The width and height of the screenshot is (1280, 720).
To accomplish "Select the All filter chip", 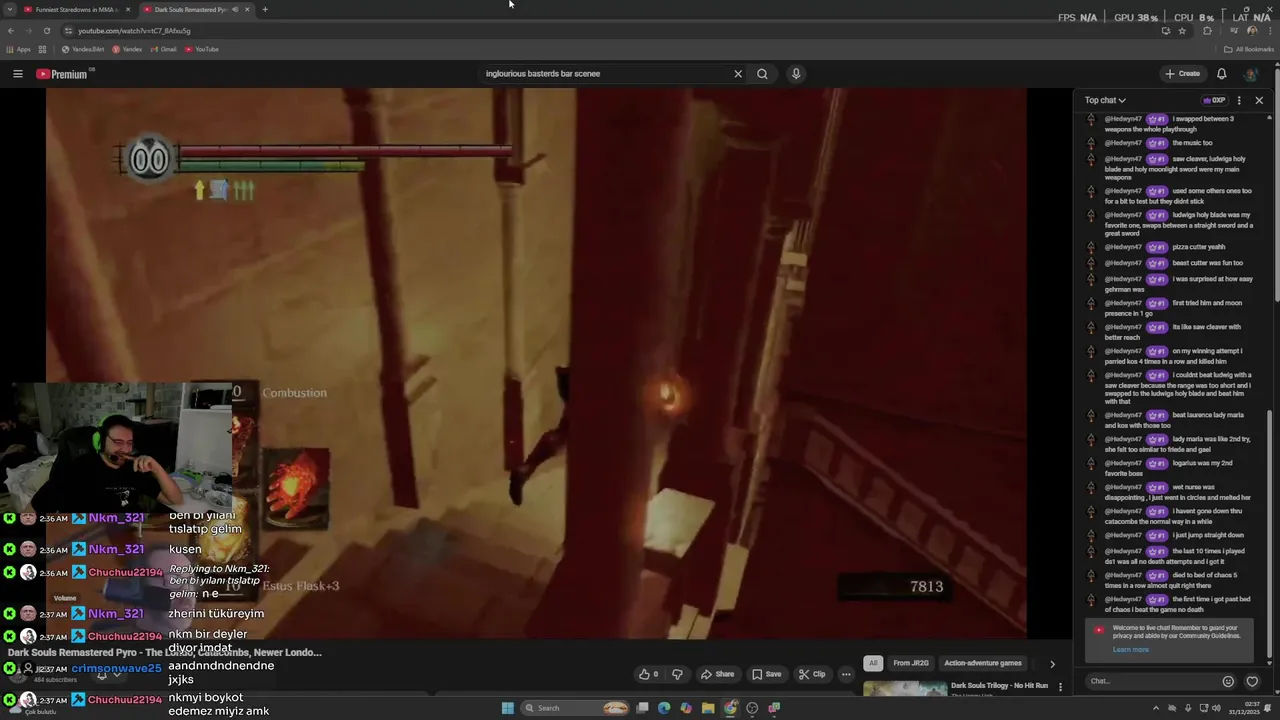I will (x=873, y=663).
